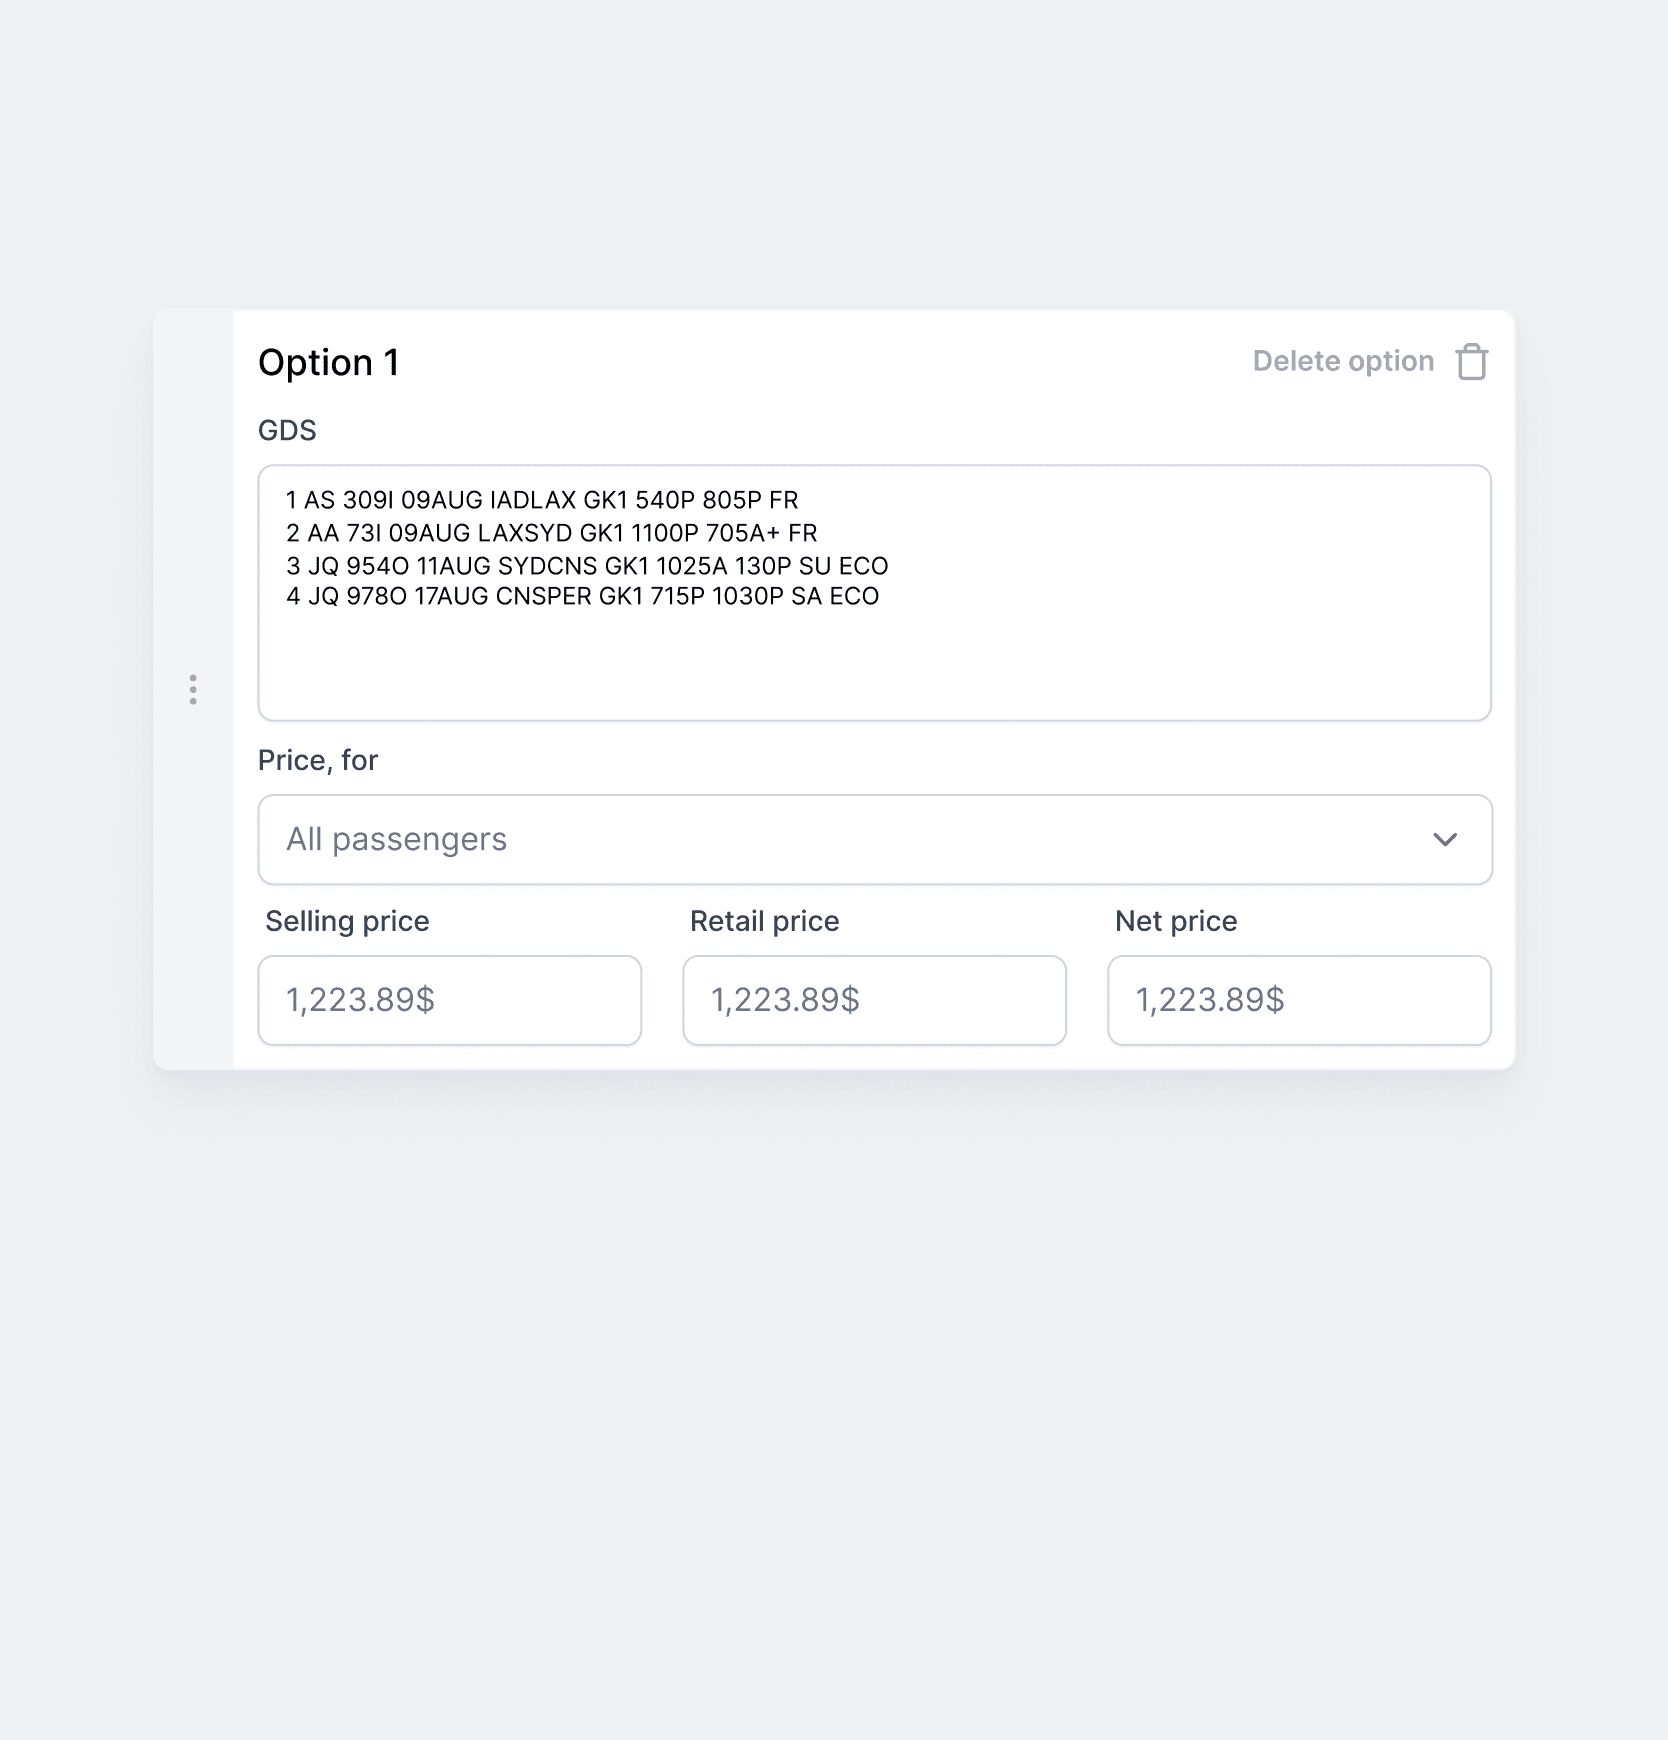Viewport: 1668px width, 1740px height.
Task: Focus the Retail price input field
Action: coord(875,1000)
